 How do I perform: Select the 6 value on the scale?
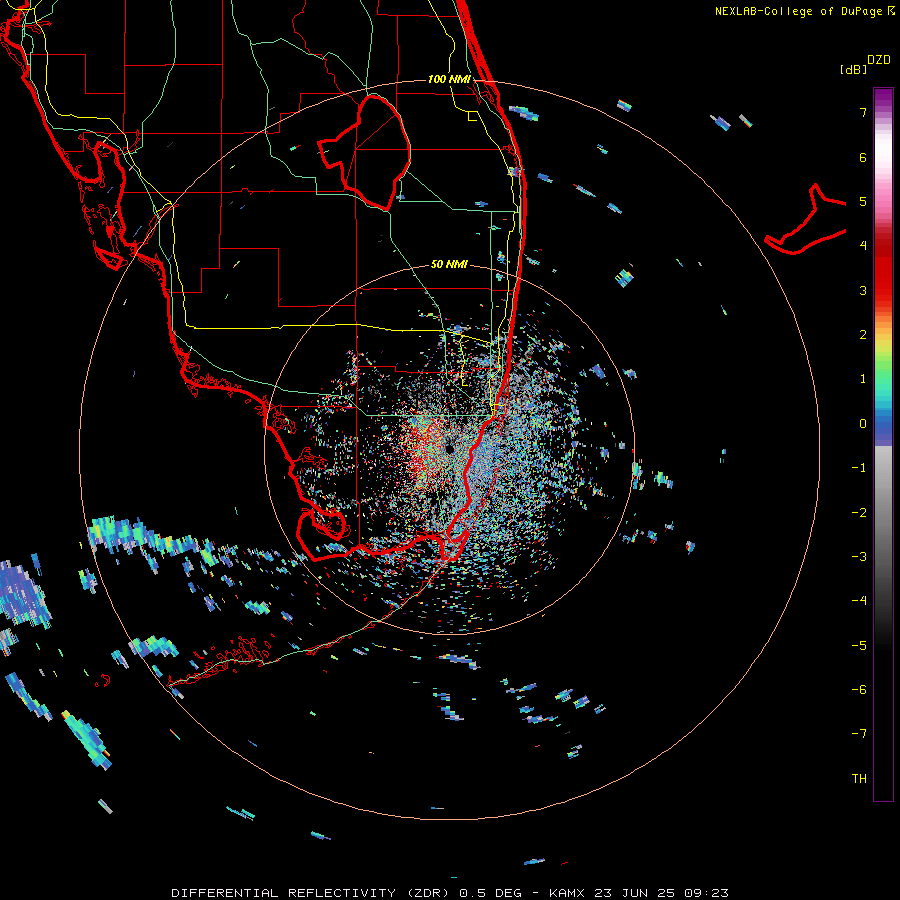863,157
